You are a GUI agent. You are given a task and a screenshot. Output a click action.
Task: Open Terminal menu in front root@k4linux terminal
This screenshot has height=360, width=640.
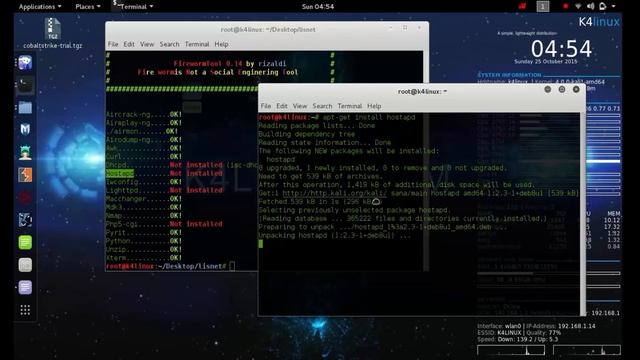(x=349, y=106)
